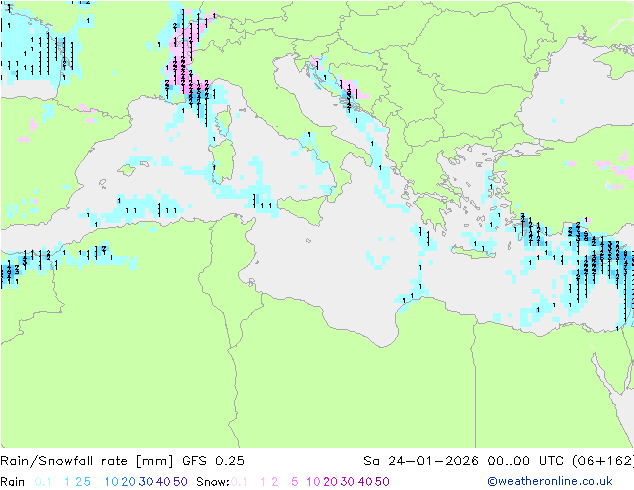Click the rain legend value 0.1
The width and height of the screenshot is (634, 490).
click(43, 482)
